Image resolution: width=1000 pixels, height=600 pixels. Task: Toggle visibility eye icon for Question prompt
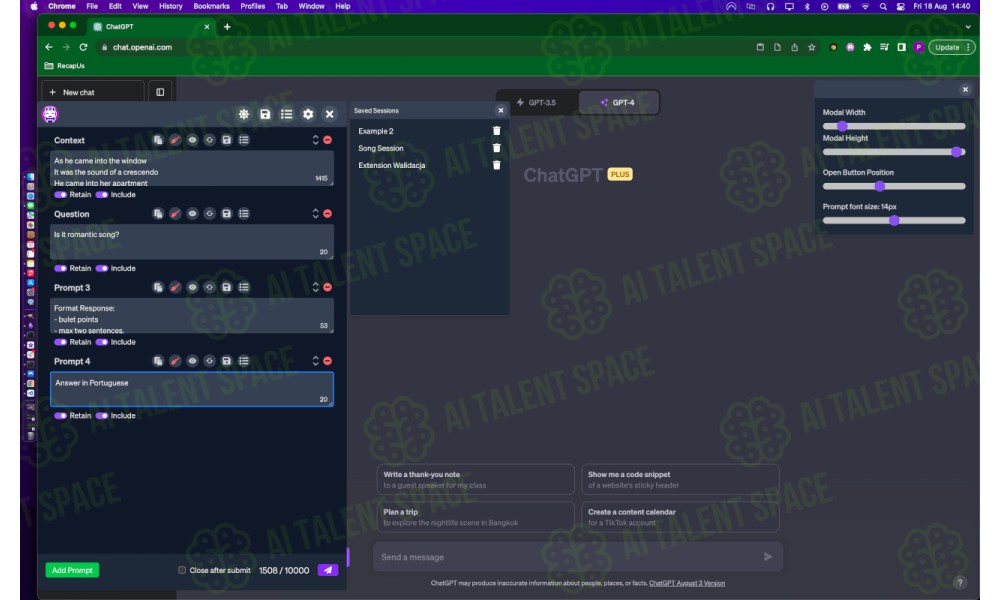[x=192, y=214]
